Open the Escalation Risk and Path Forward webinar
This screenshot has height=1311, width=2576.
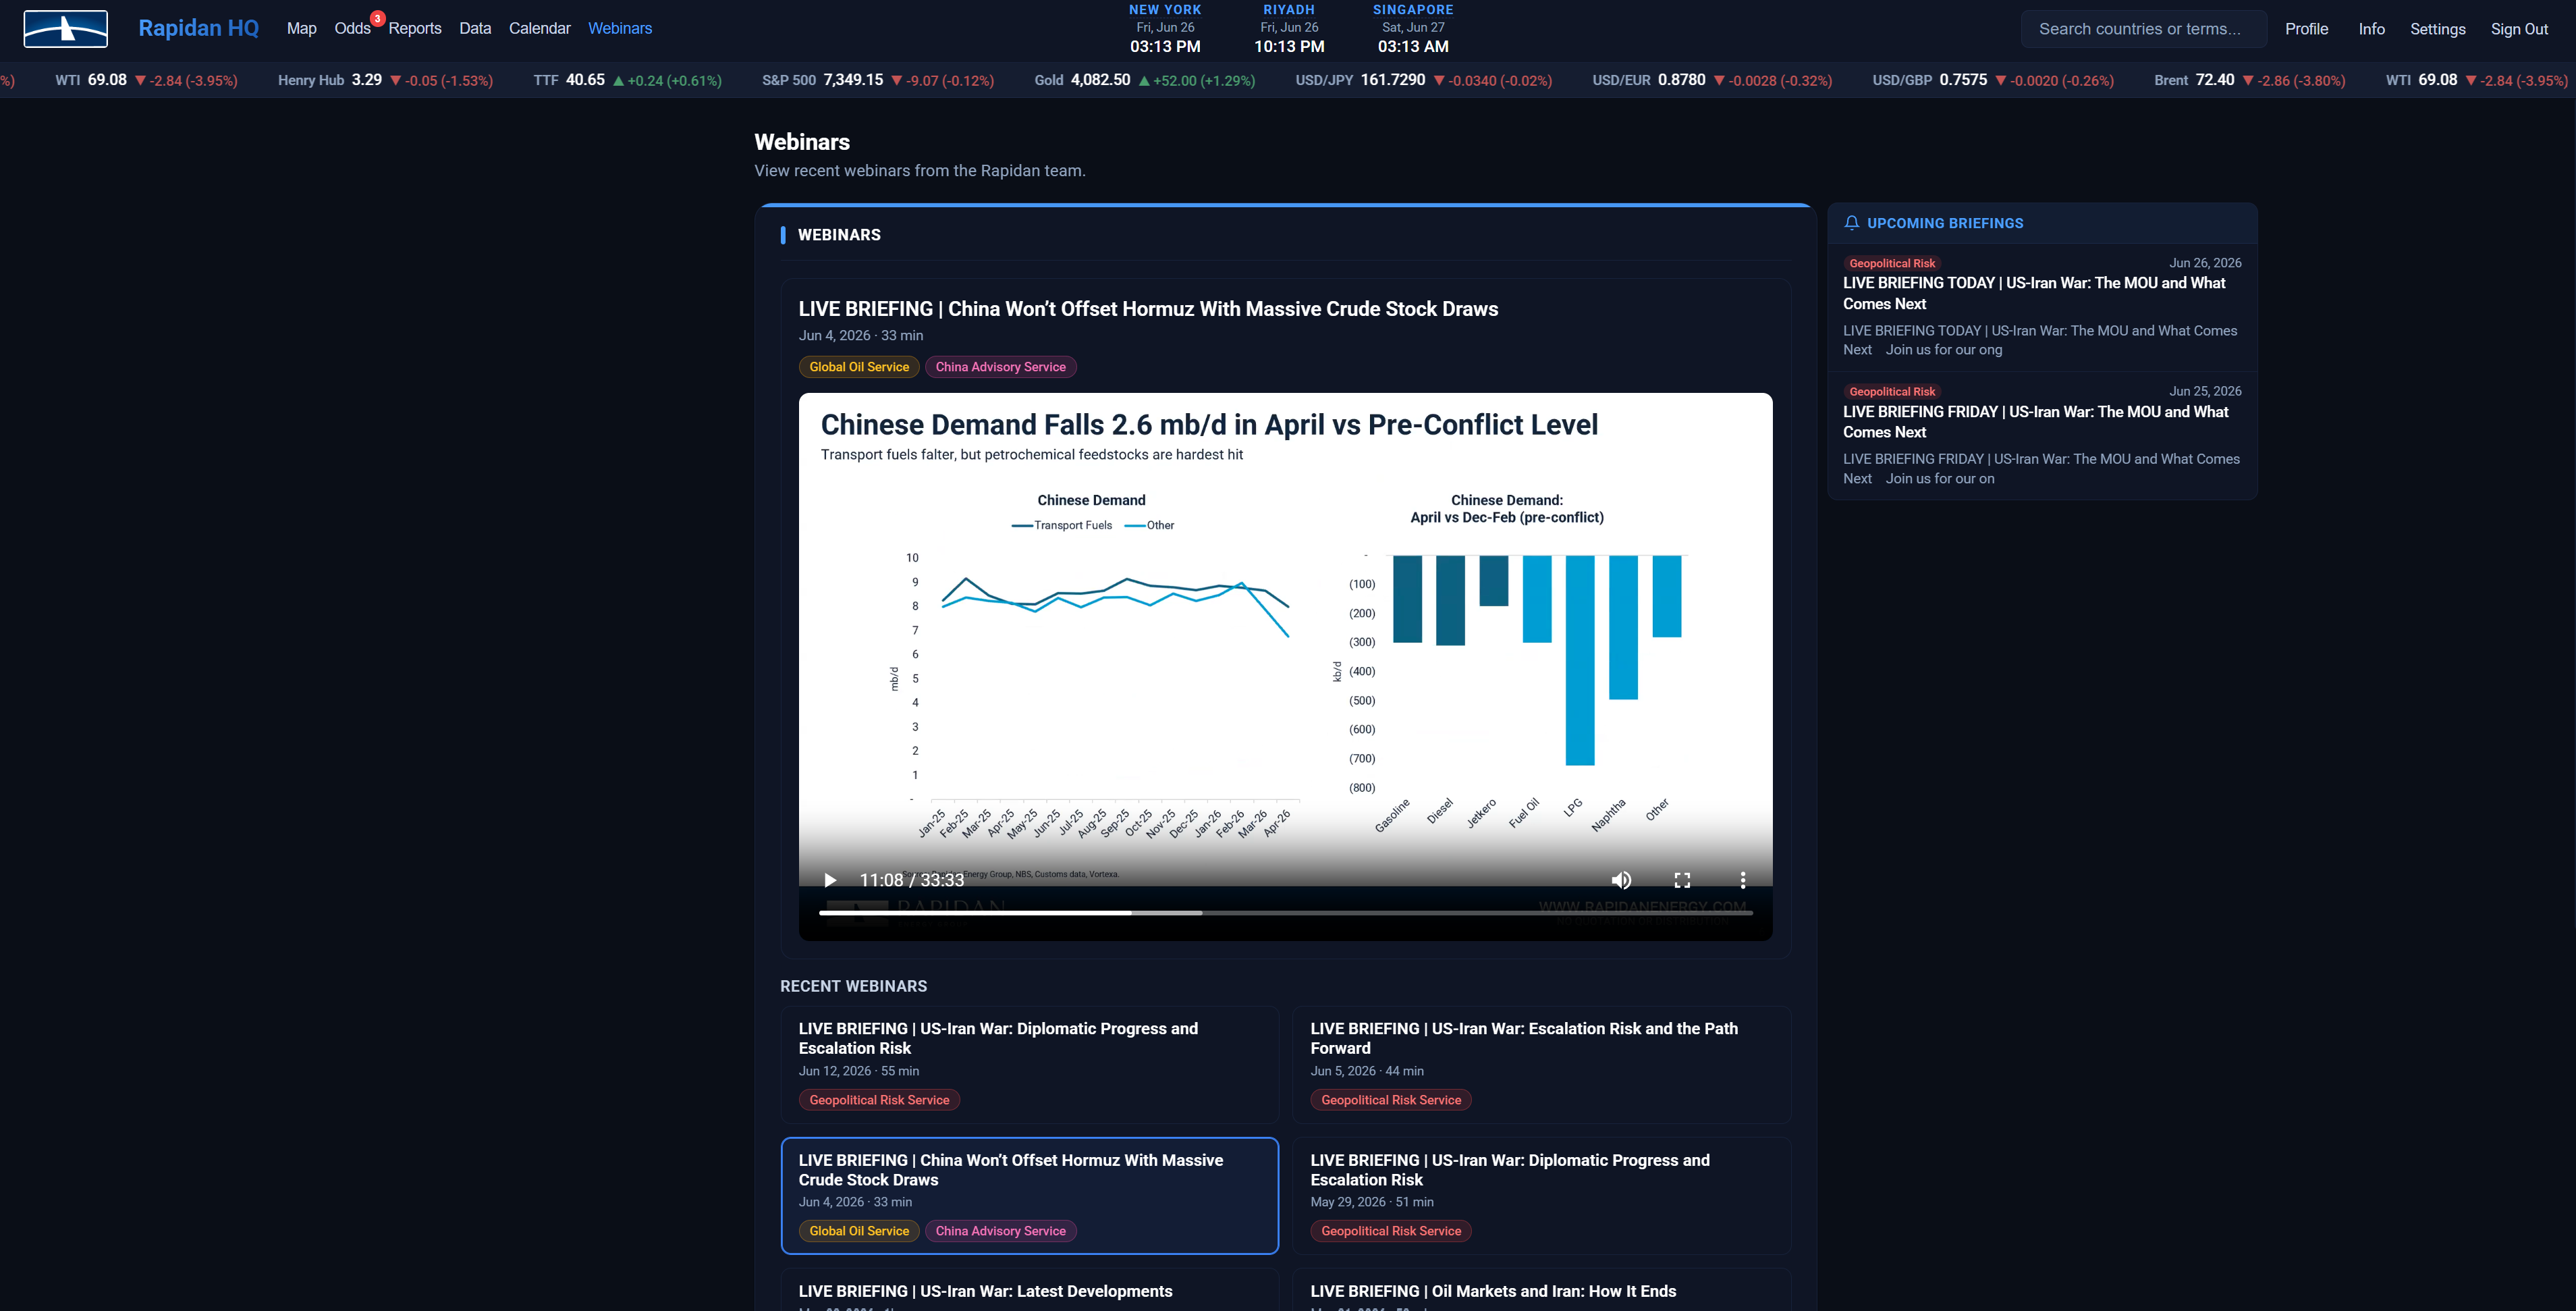1541,1064
